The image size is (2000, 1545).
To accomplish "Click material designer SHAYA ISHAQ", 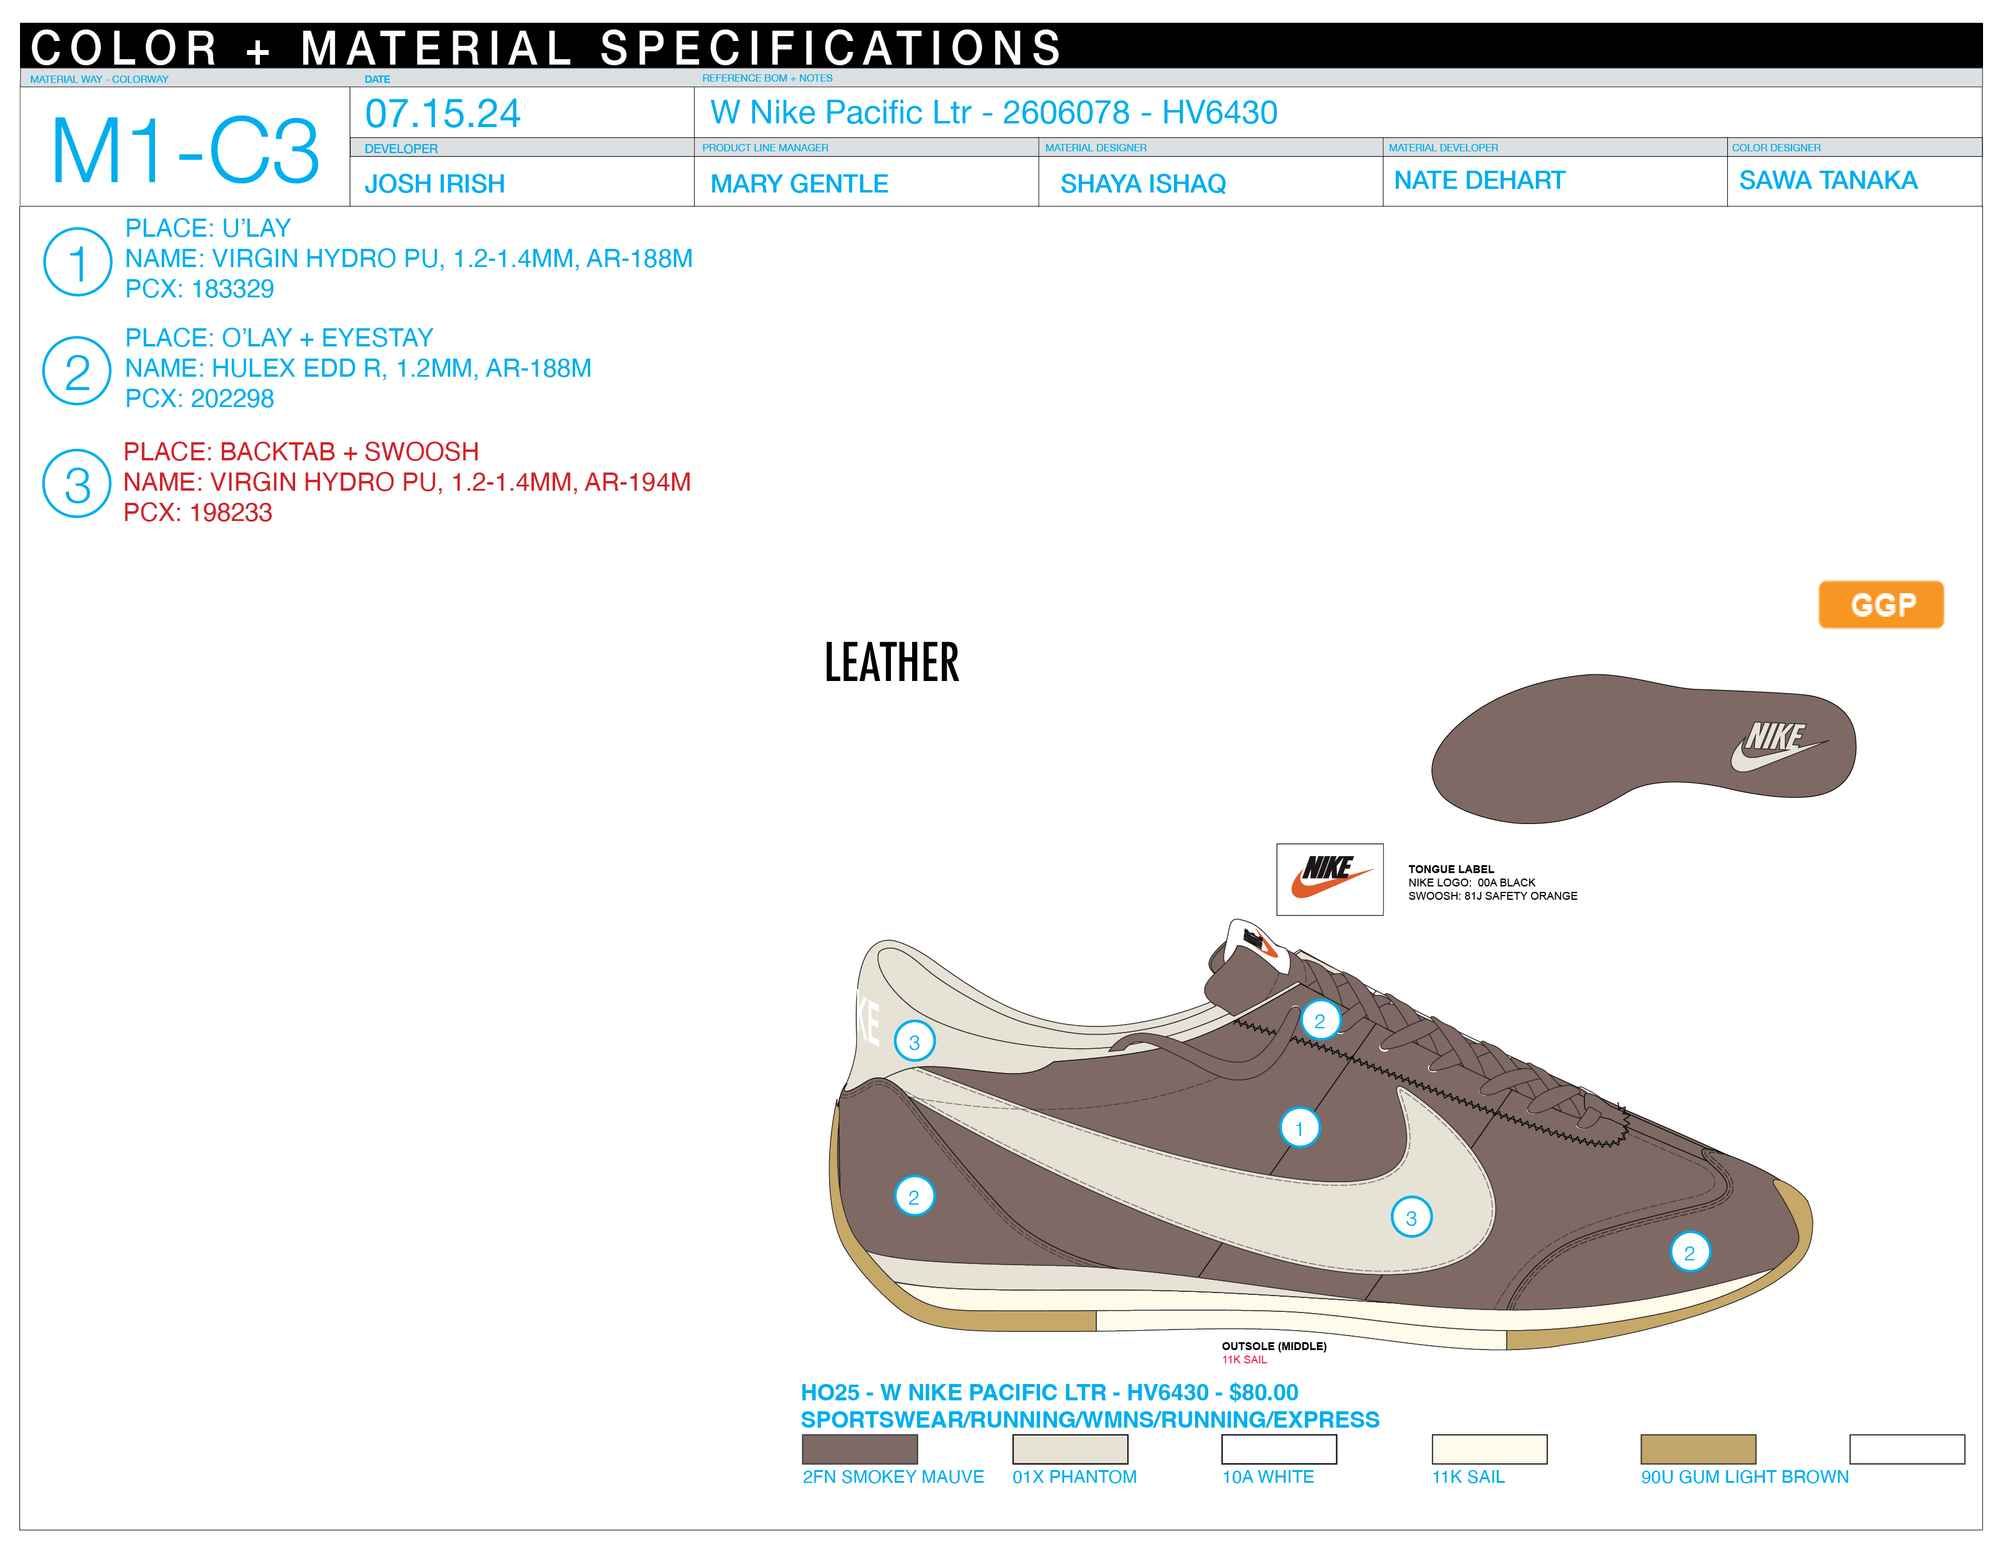I will [1143, 184].
